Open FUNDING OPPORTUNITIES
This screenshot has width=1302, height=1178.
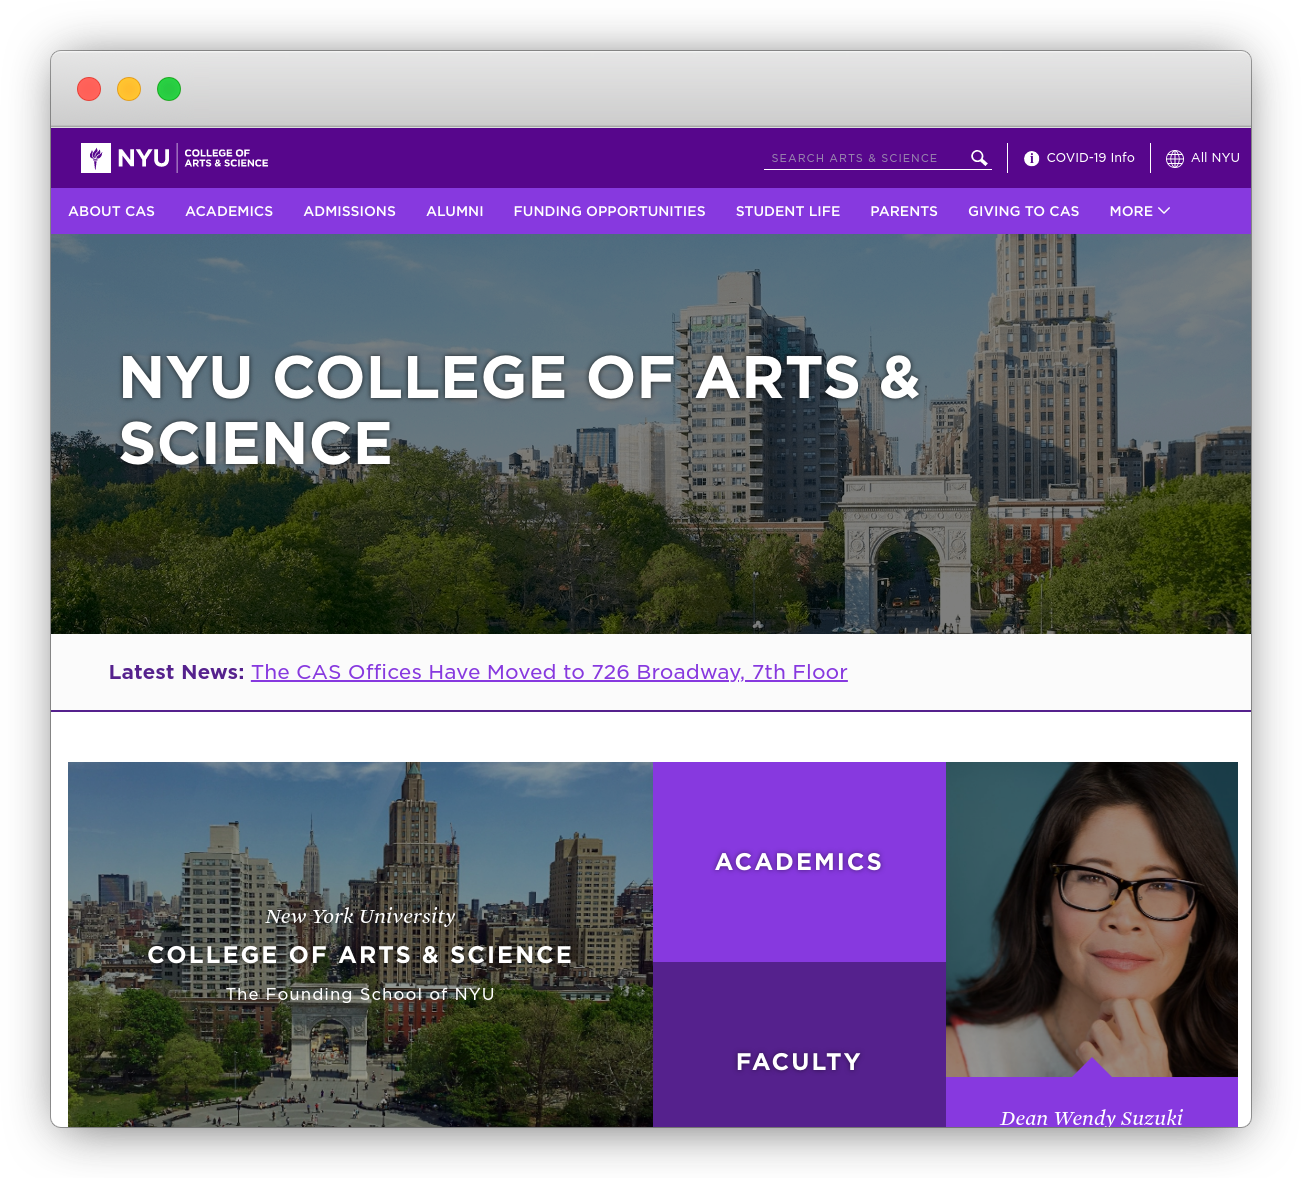click(609, 211)
